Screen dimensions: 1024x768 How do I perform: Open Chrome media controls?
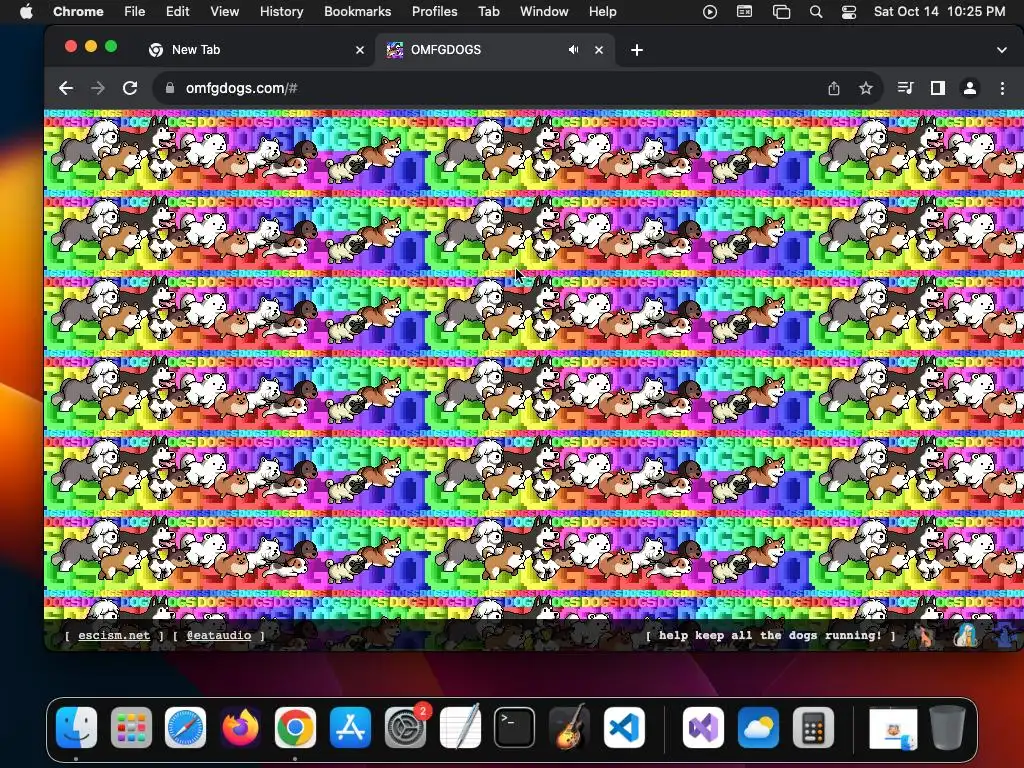tap(905, 88)
